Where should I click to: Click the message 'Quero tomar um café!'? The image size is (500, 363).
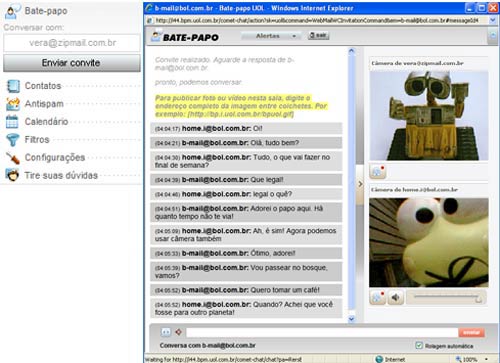(x=246, y=290)
